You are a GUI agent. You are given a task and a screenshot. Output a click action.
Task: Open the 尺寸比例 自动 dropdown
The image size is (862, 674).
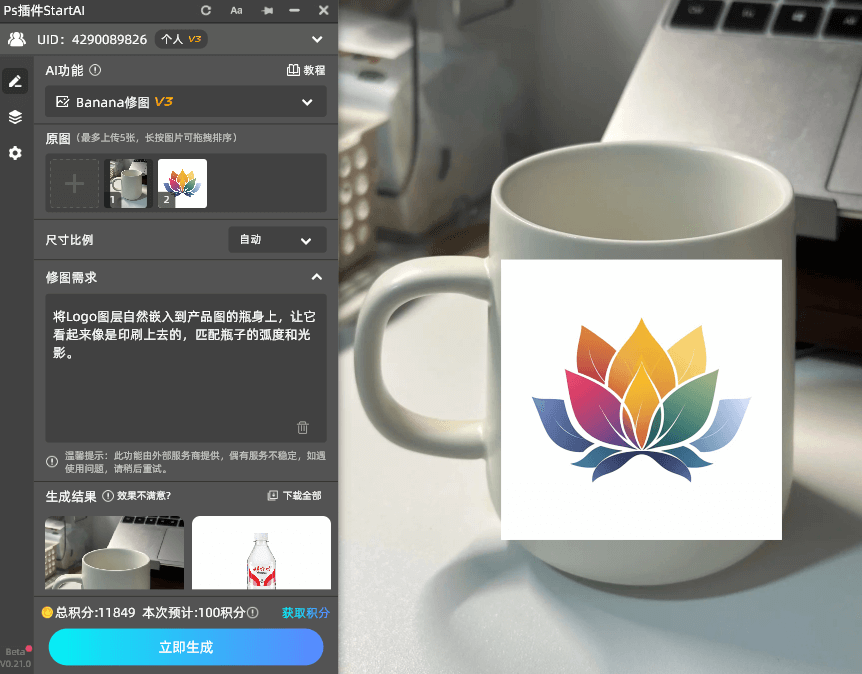click(x=277, y=240)
